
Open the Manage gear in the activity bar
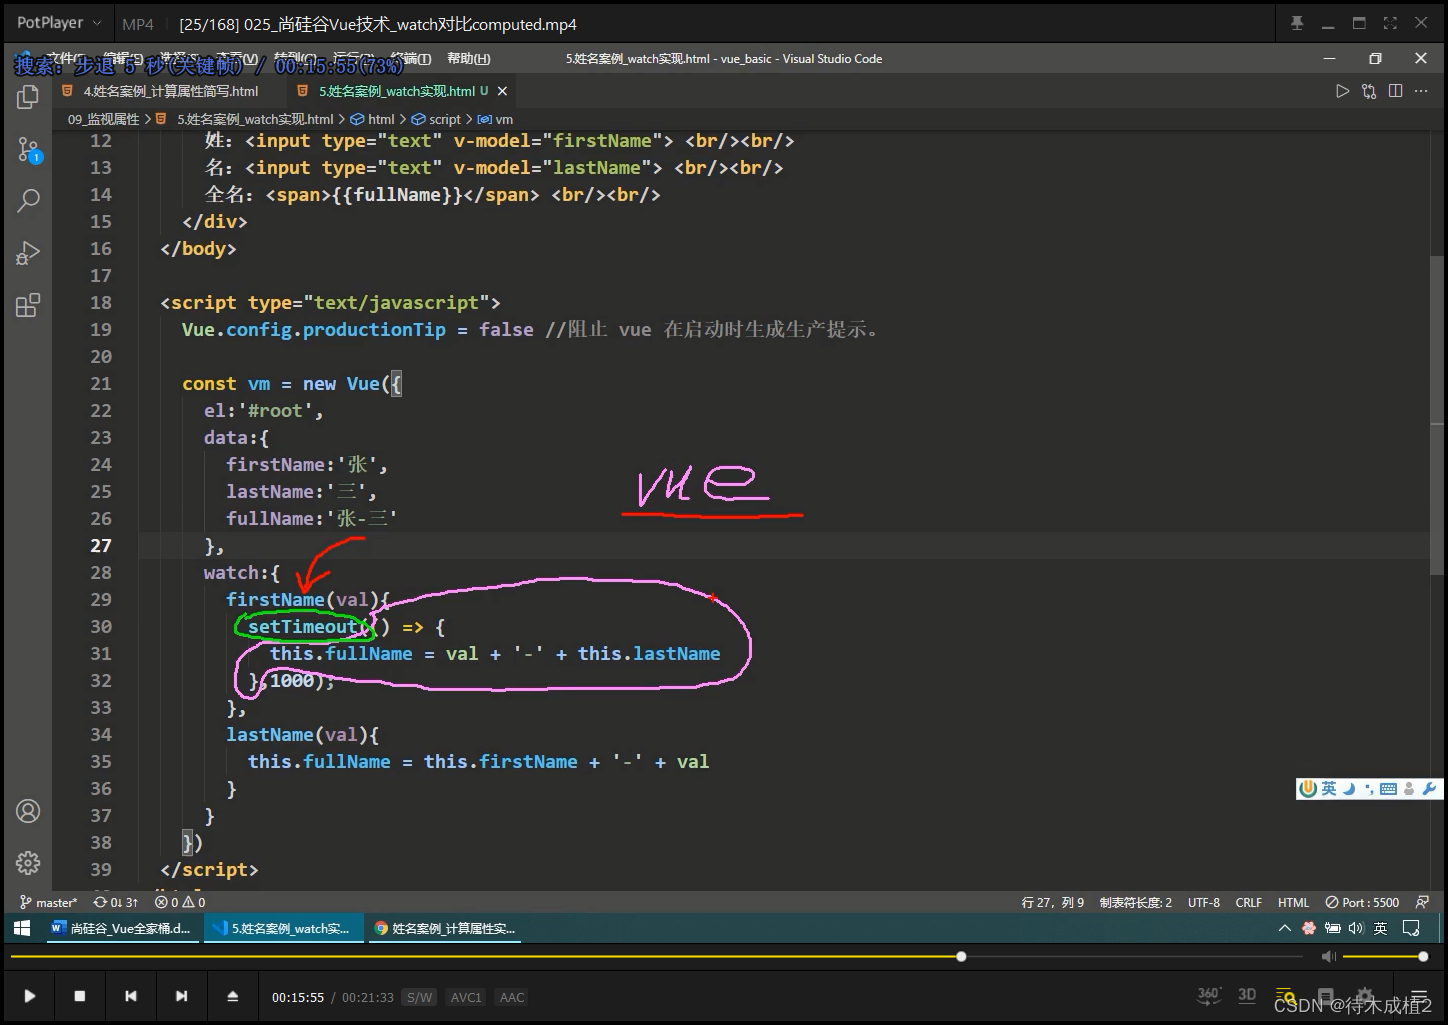point(28,862)
